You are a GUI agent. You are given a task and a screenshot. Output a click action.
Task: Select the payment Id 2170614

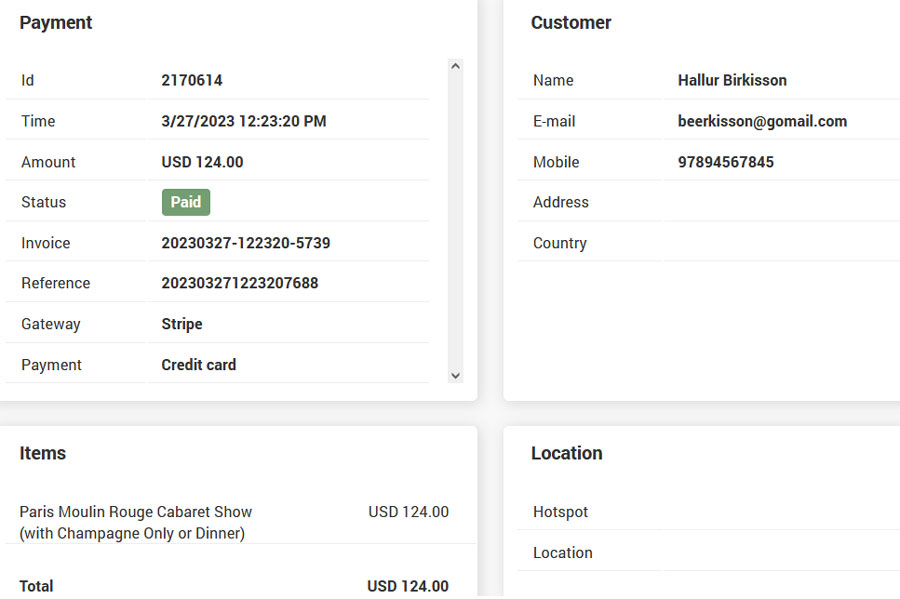tap(192, 80)
